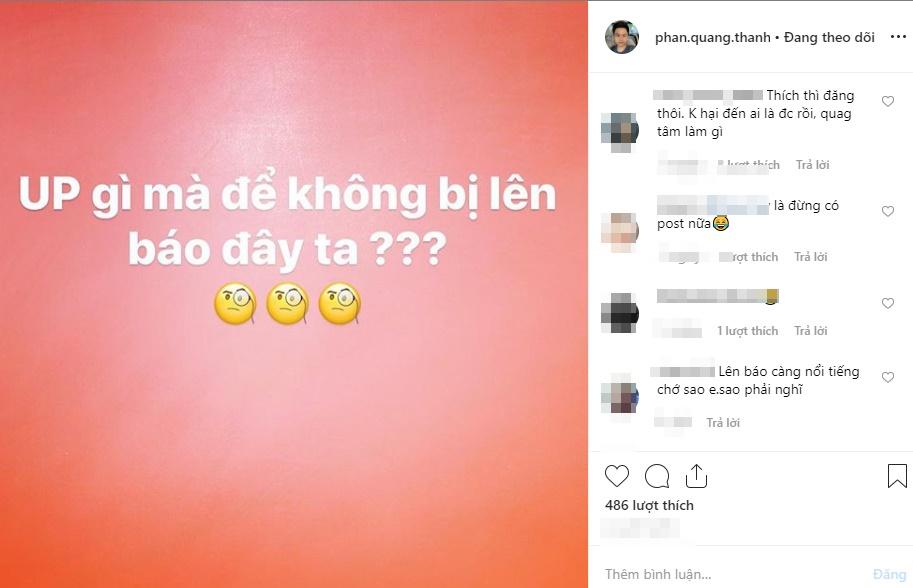Screen dimensions: 913x588
Task: View the 486 lượt thích likes list
Action: [x=649, y=505]
